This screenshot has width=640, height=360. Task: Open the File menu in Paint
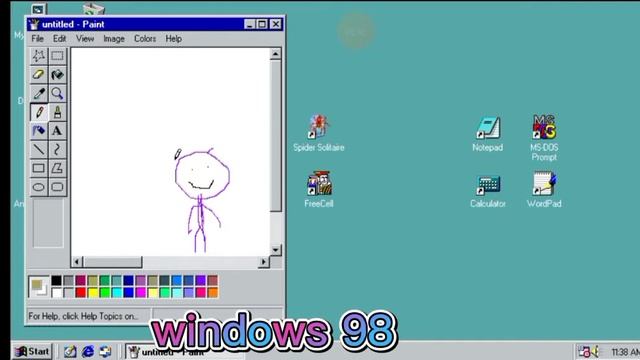(37, 39)
